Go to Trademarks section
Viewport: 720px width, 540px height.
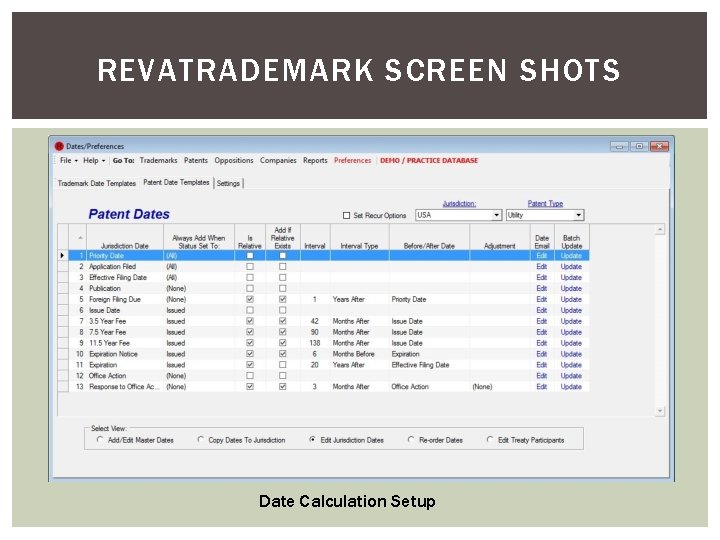(158, 160)
